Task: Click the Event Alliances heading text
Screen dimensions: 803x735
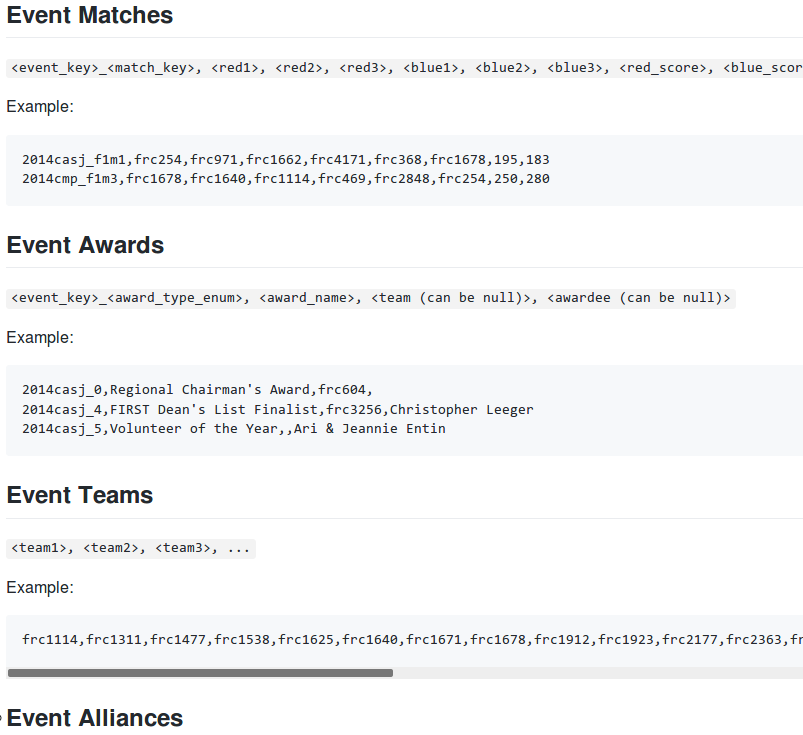Action: (95, 719)
